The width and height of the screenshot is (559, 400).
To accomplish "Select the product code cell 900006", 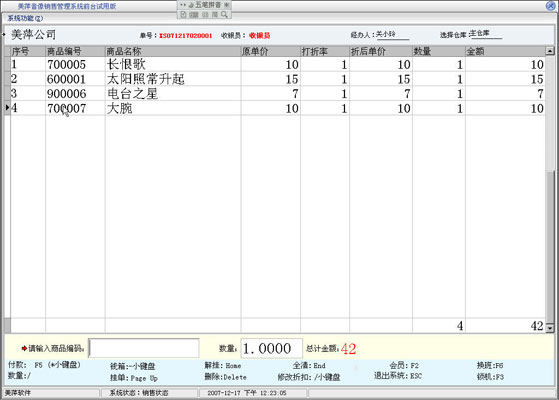I will [75, 94].
